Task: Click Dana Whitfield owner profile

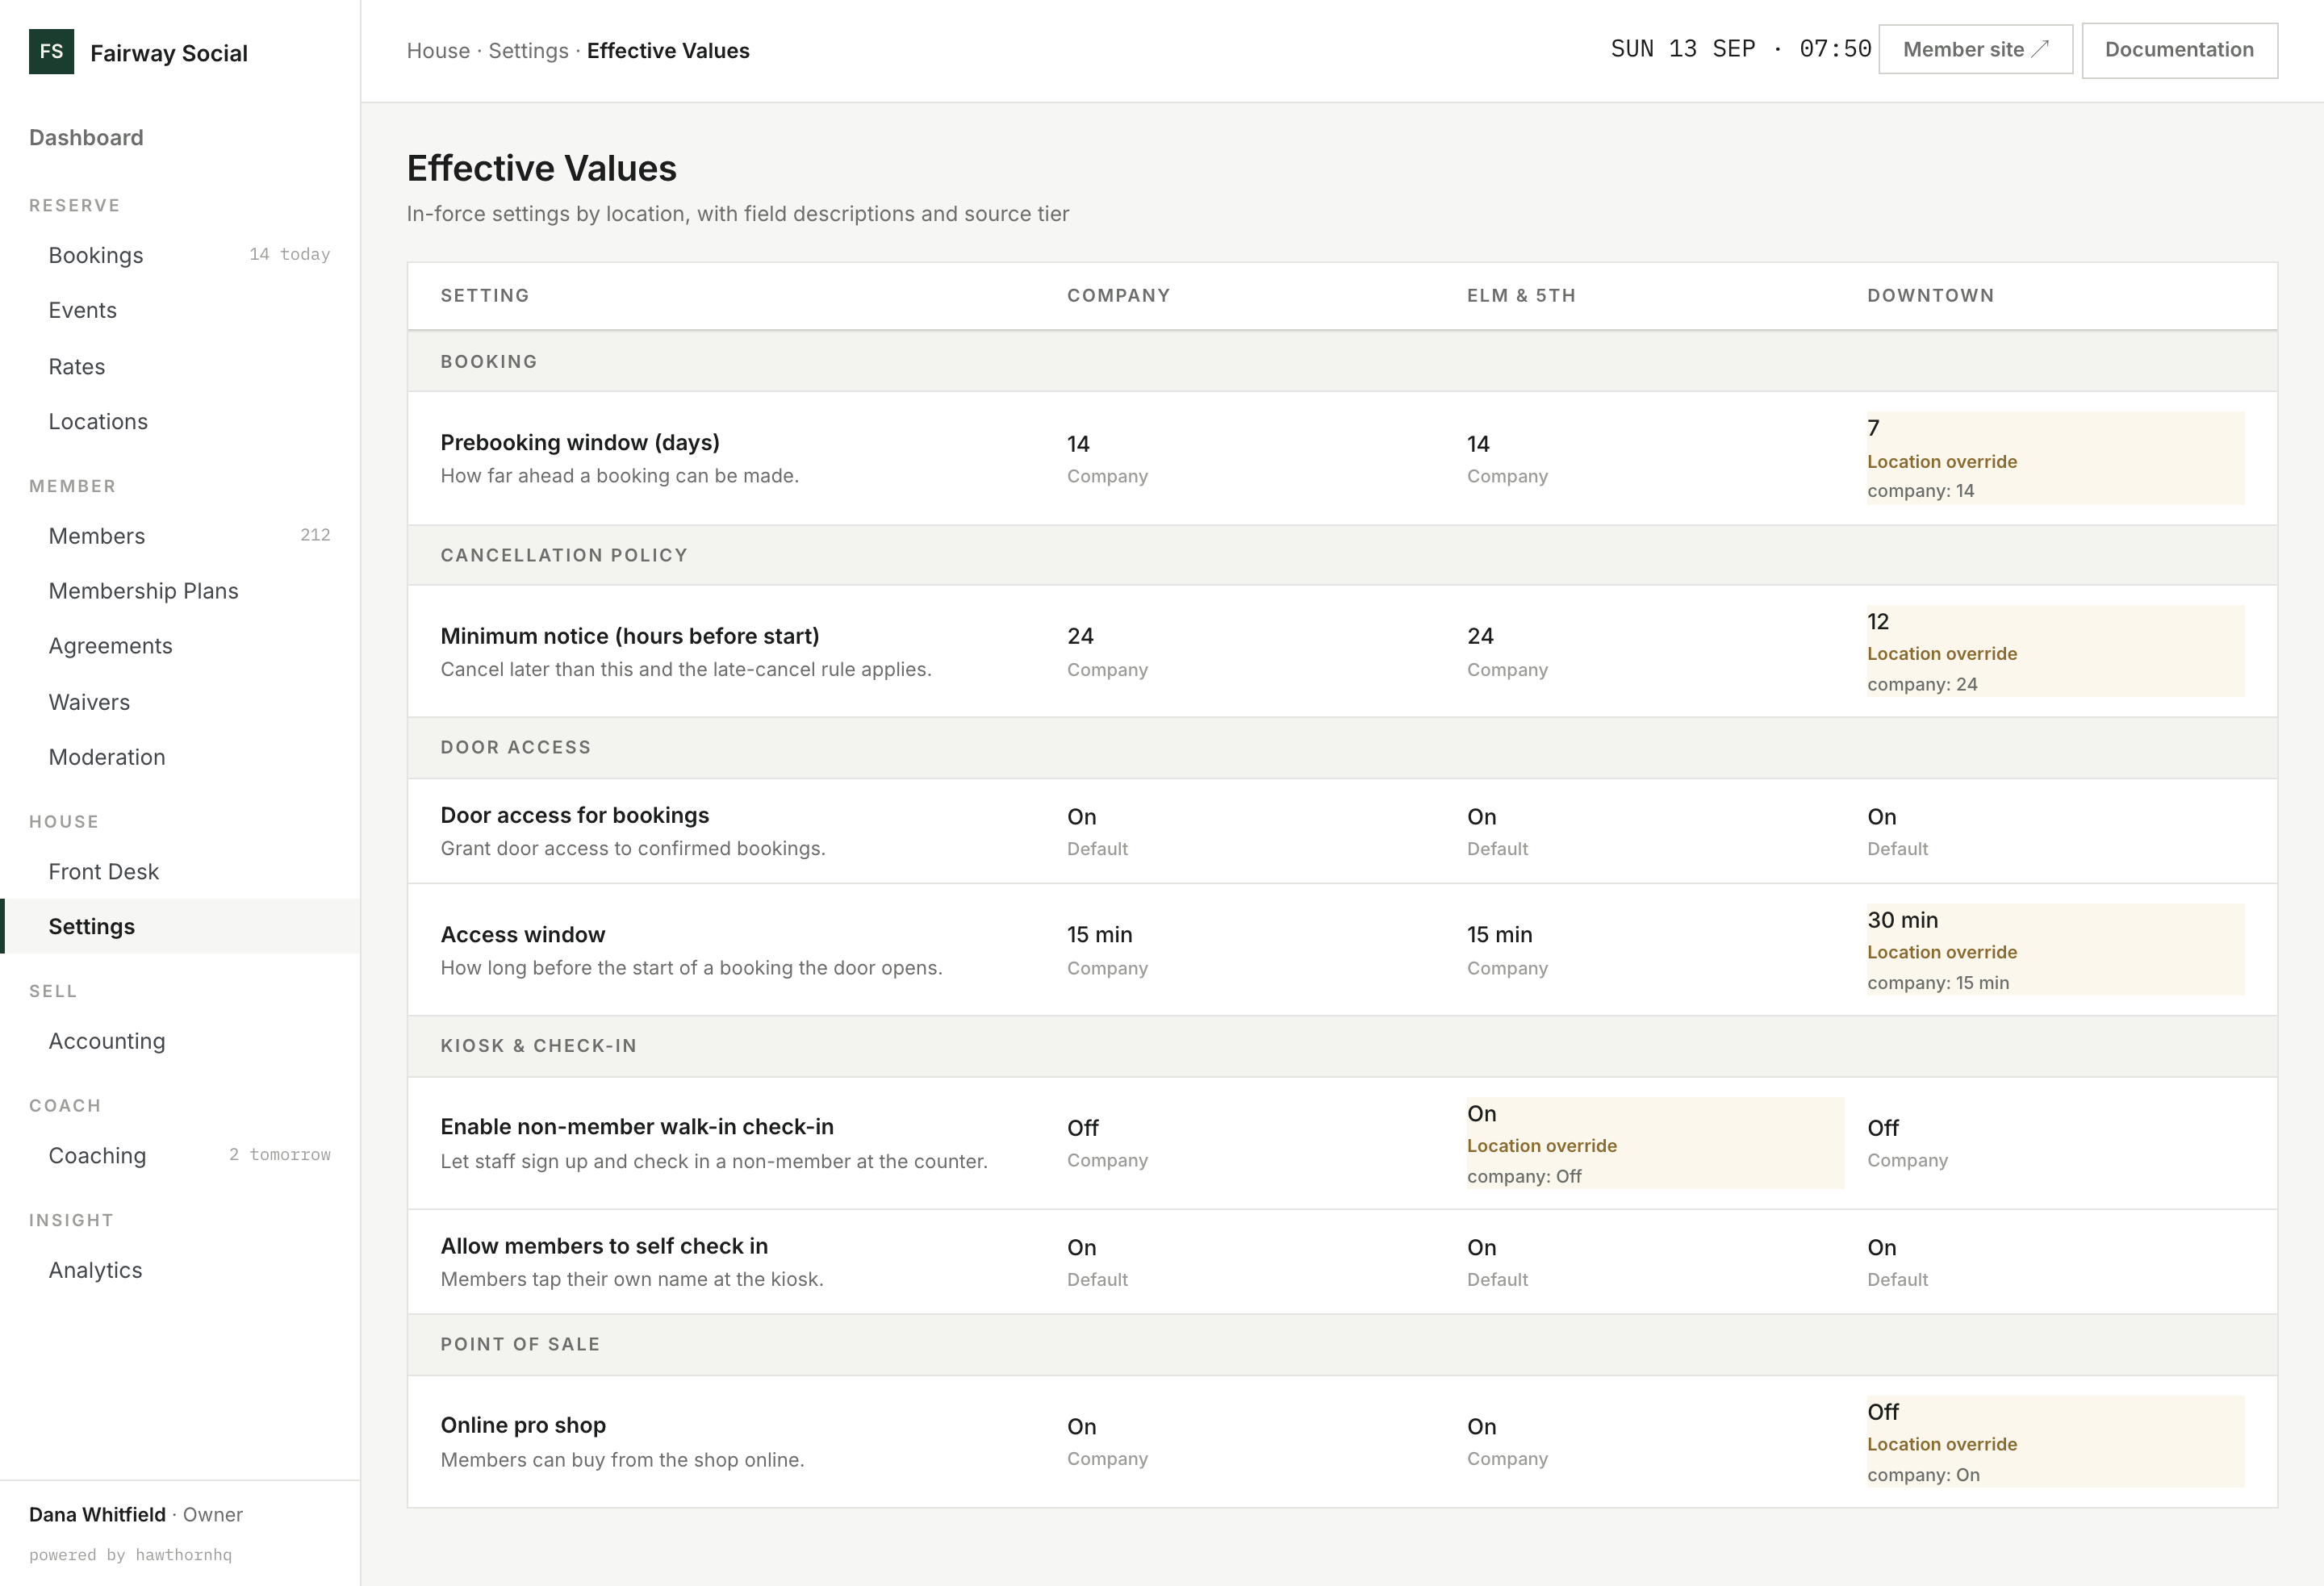Action: [x=136, y=1514]
